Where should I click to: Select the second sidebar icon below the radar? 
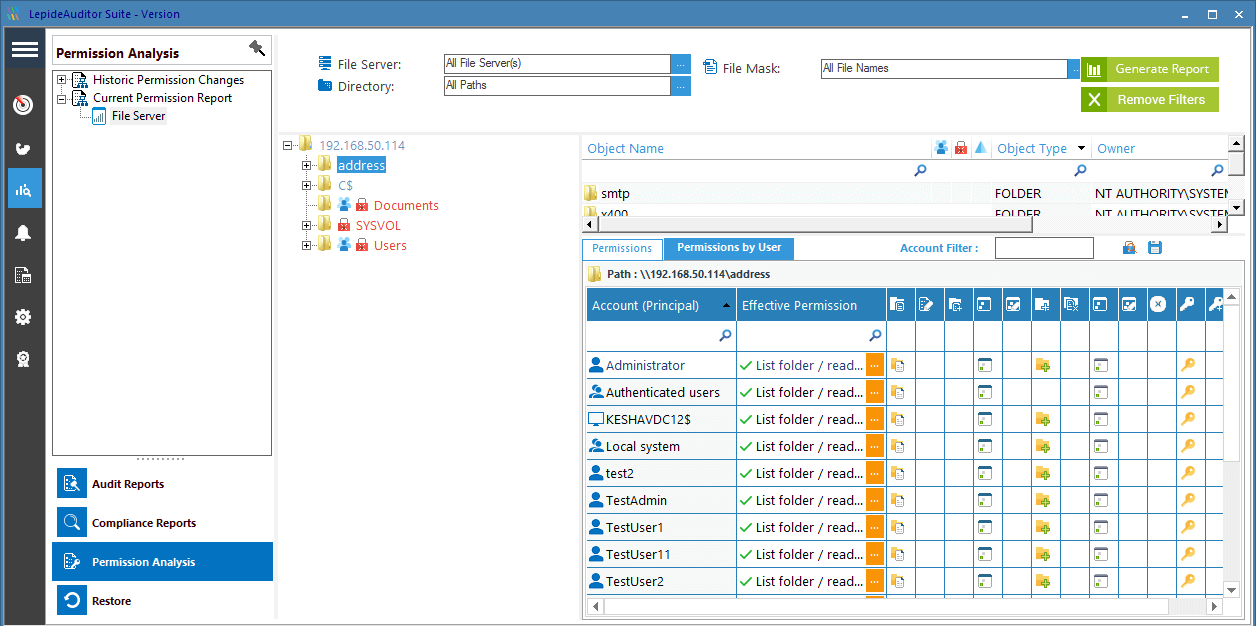(x=24, y=149)
